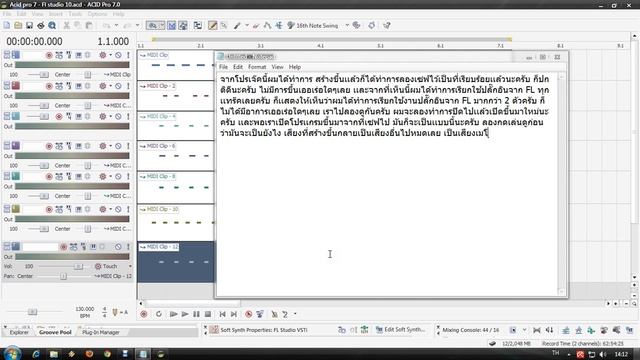The image size is (640, 360).
Task: Switch to the Explorer tab
Action: (x=19, y=332)
